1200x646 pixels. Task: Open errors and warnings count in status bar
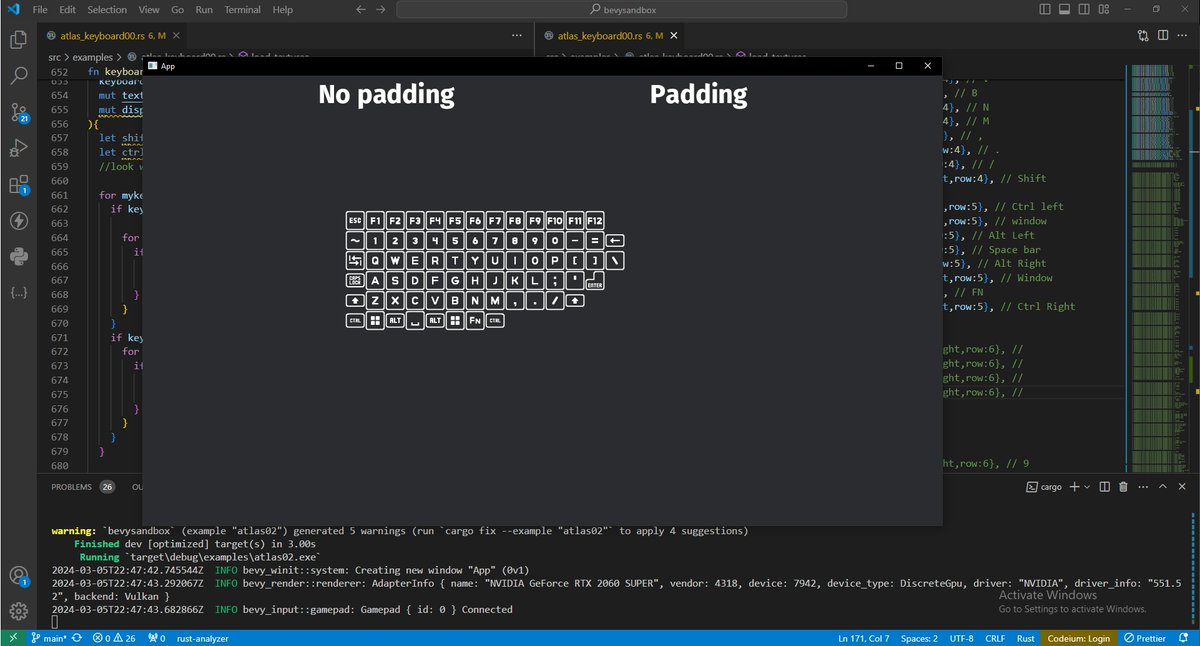(x=116, y=638)
